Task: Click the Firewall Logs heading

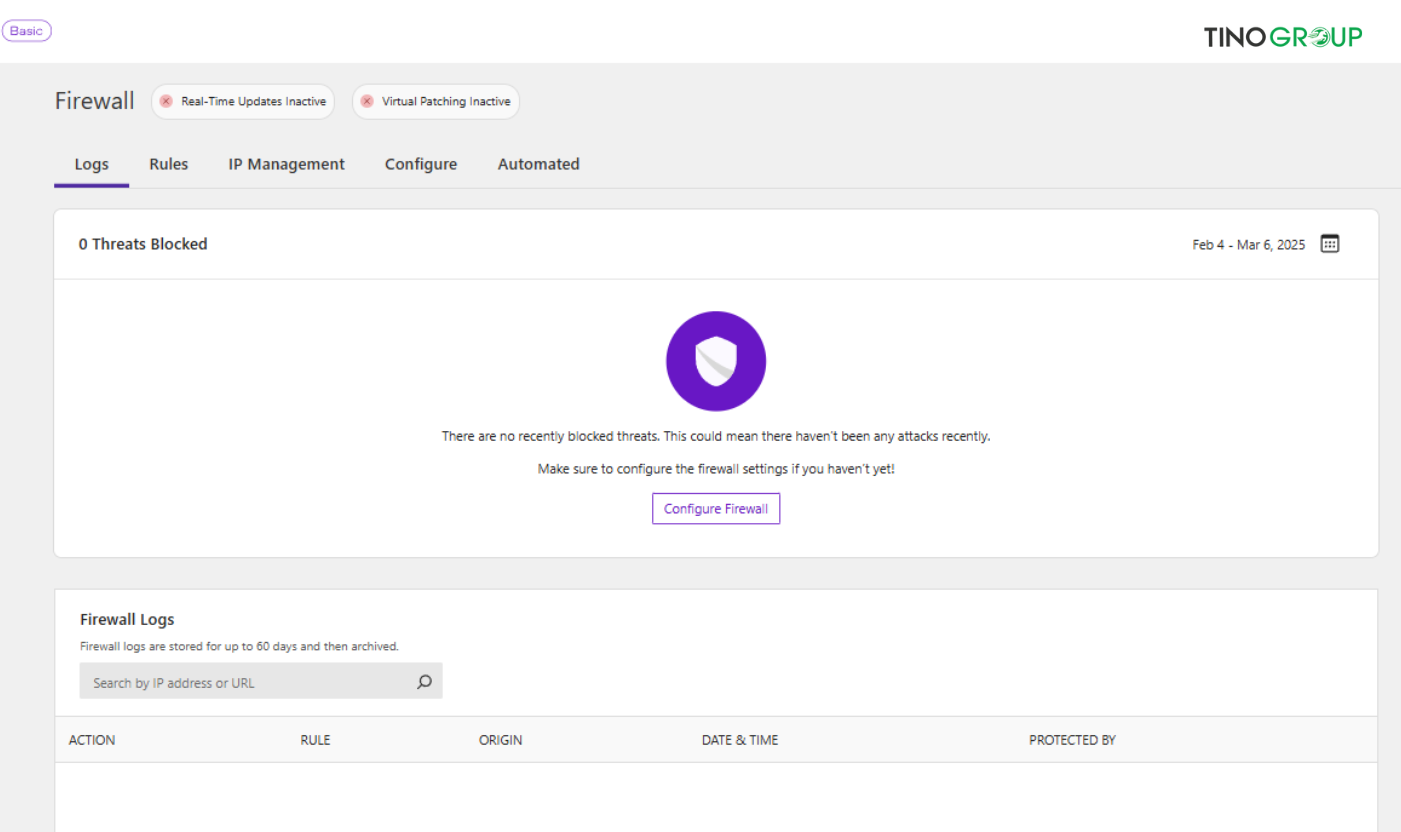Action: [x=127, y=620]
